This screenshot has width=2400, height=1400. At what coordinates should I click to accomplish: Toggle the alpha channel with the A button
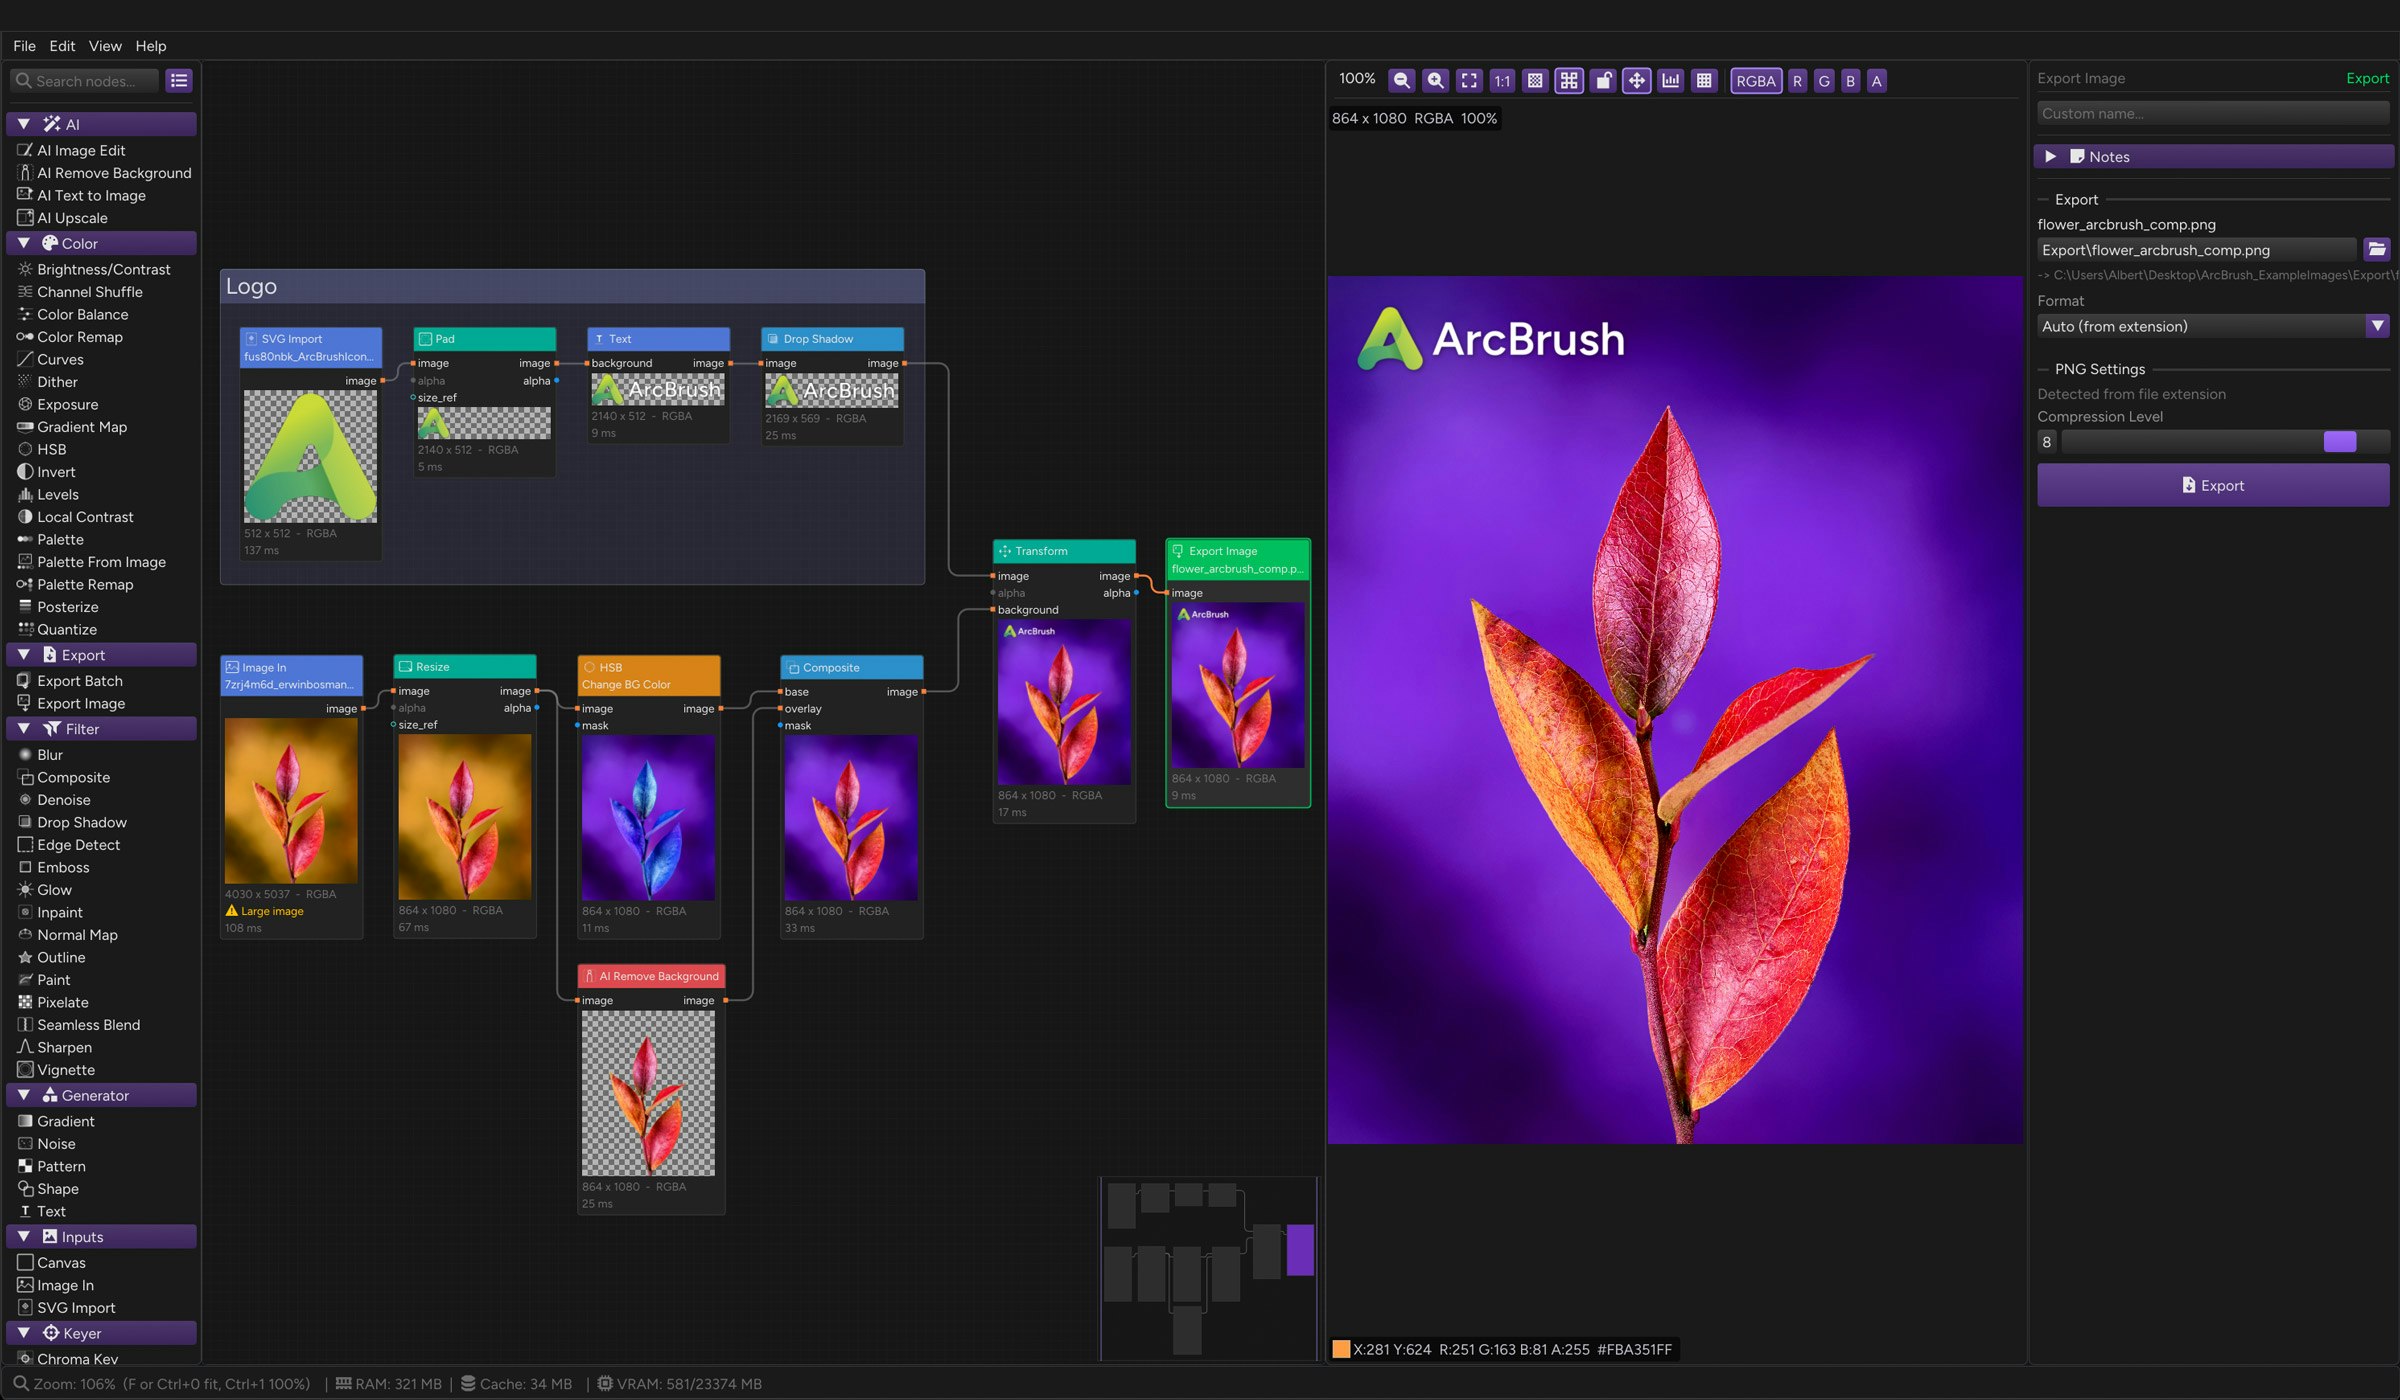point(1877,80)
